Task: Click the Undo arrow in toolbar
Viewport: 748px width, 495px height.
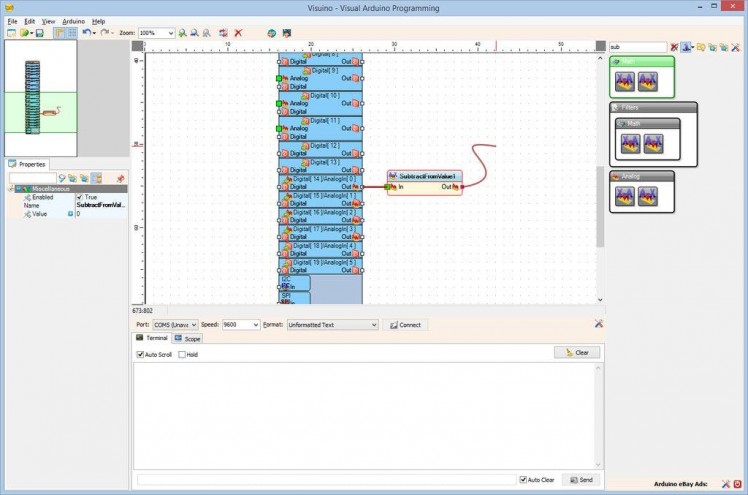Action: 86,33
